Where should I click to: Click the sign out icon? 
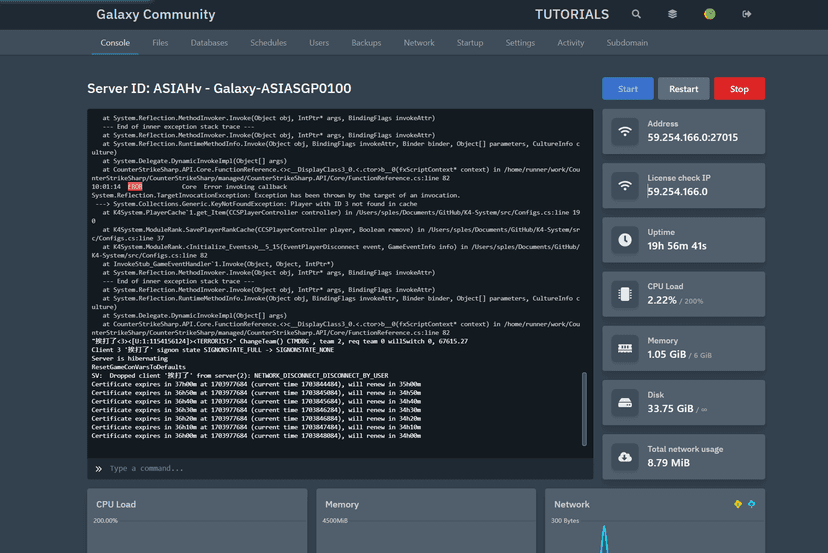(x=747, y=14)
